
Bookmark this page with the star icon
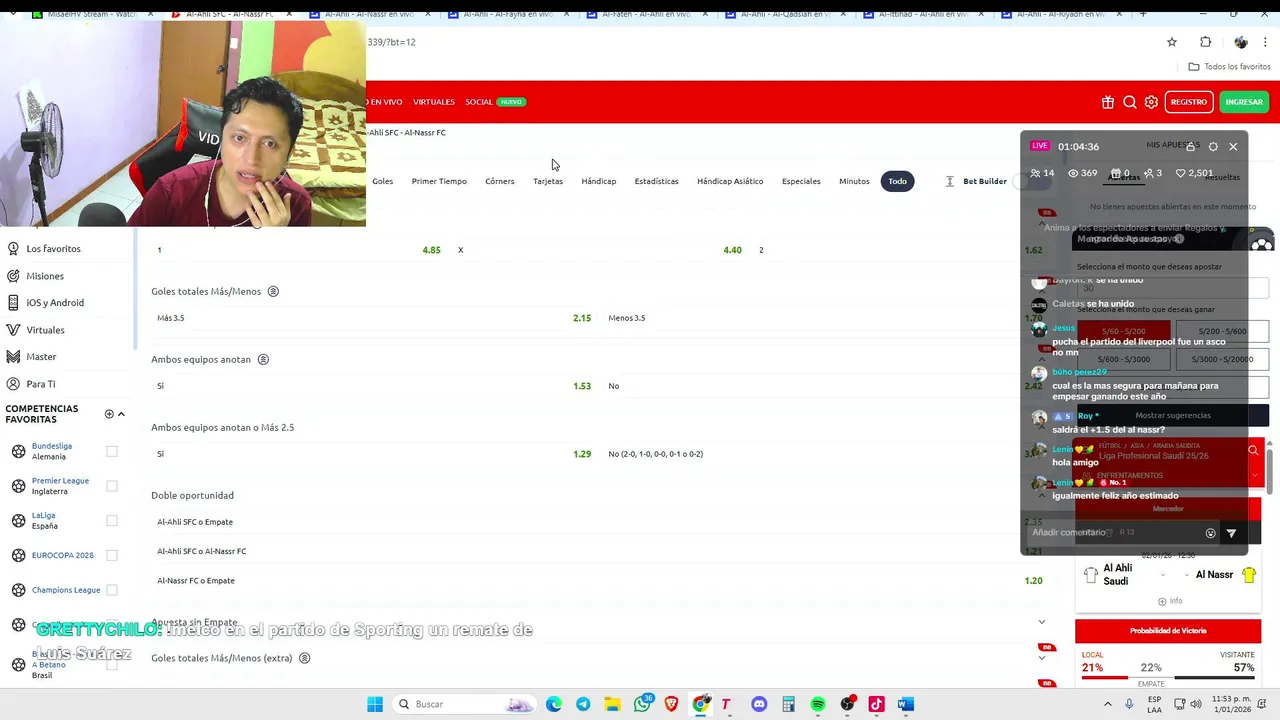pyautogui.click(x=1172, y=42)
